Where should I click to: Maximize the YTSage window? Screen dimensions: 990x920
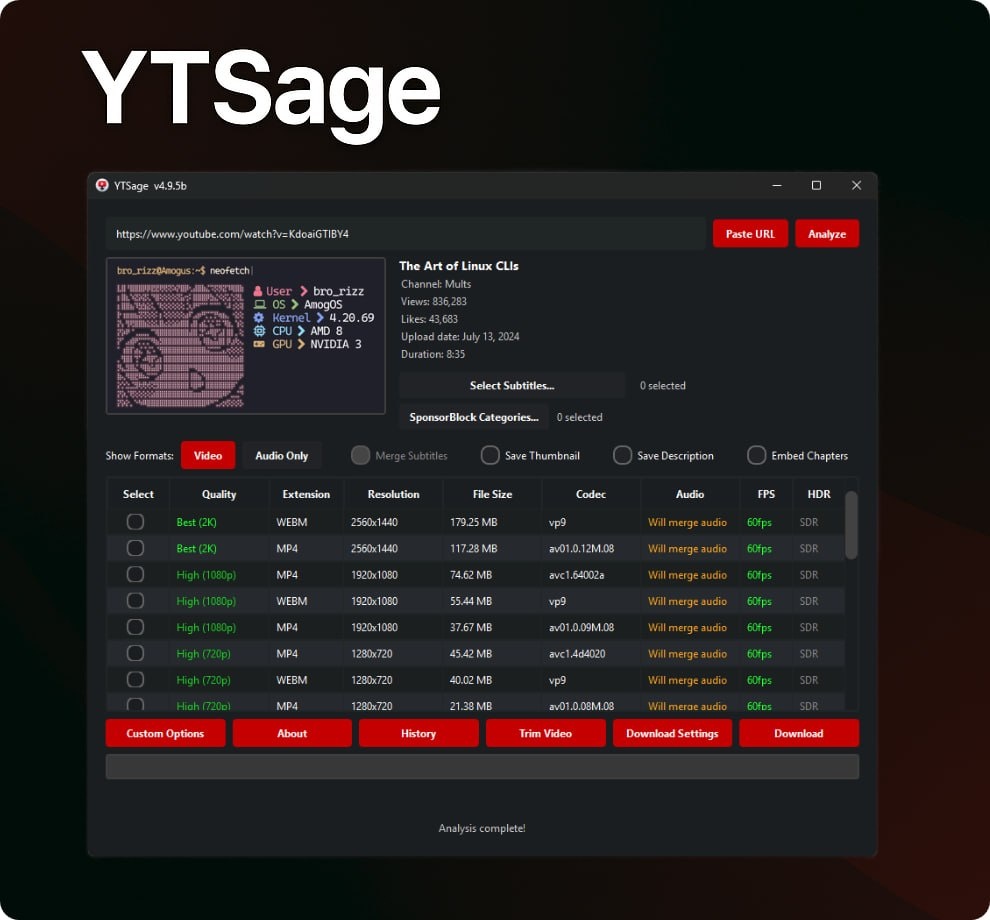(816, 185)
